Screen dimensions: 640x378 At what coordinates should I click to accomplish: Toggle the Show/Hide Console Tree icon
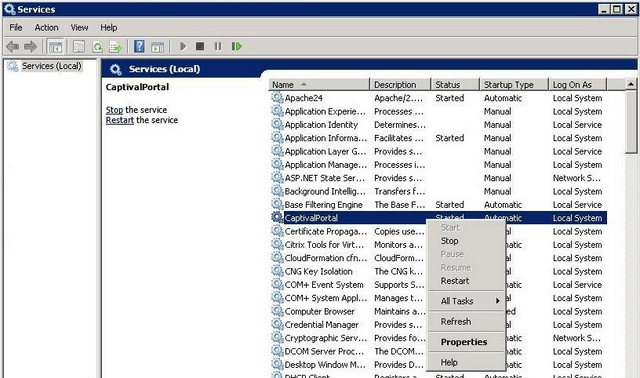pos(56,47)
